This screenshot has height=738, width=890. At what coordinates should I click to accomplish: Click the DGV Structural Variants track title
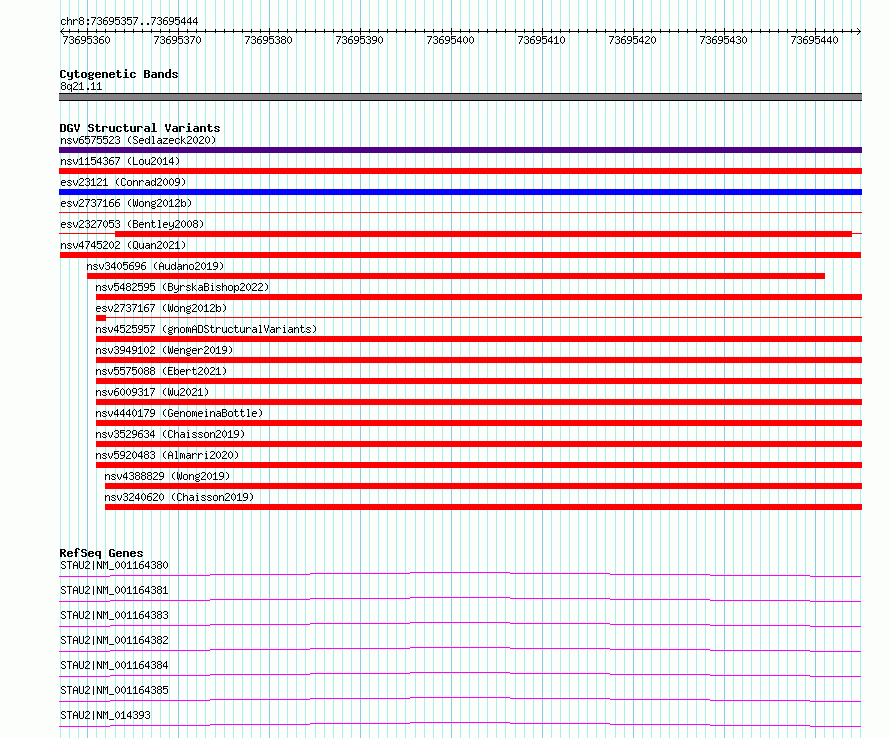(140, 128)
